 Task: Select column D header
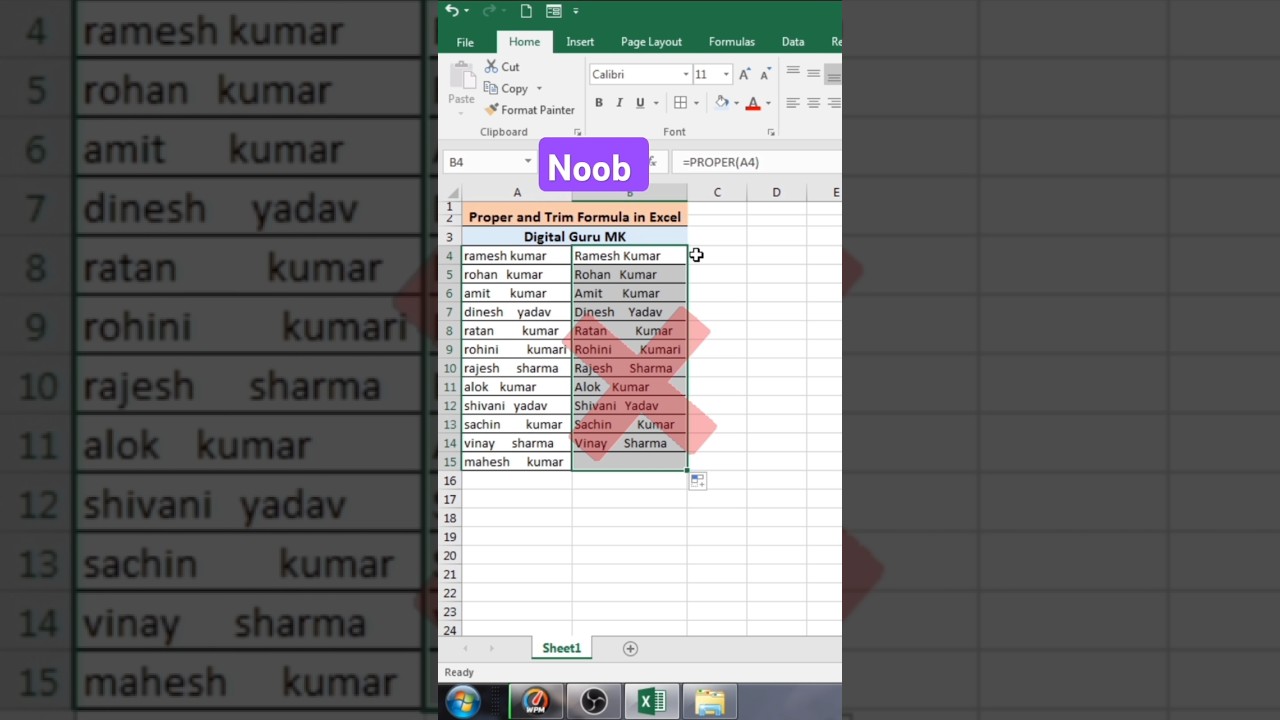click(x=776, y=192)
